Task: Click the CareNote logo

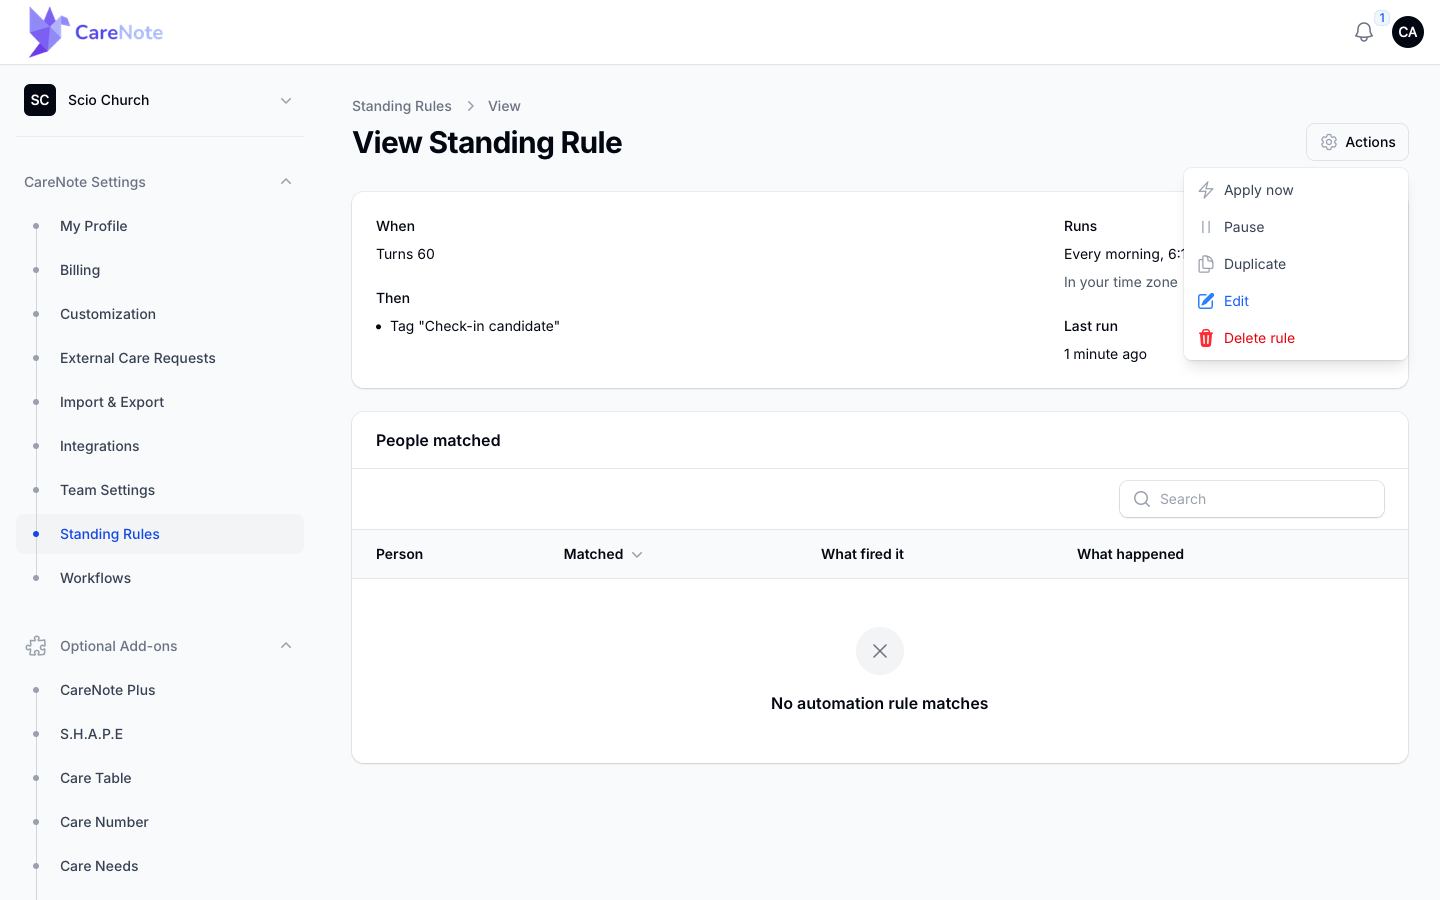Action: (x=96, y=32)
